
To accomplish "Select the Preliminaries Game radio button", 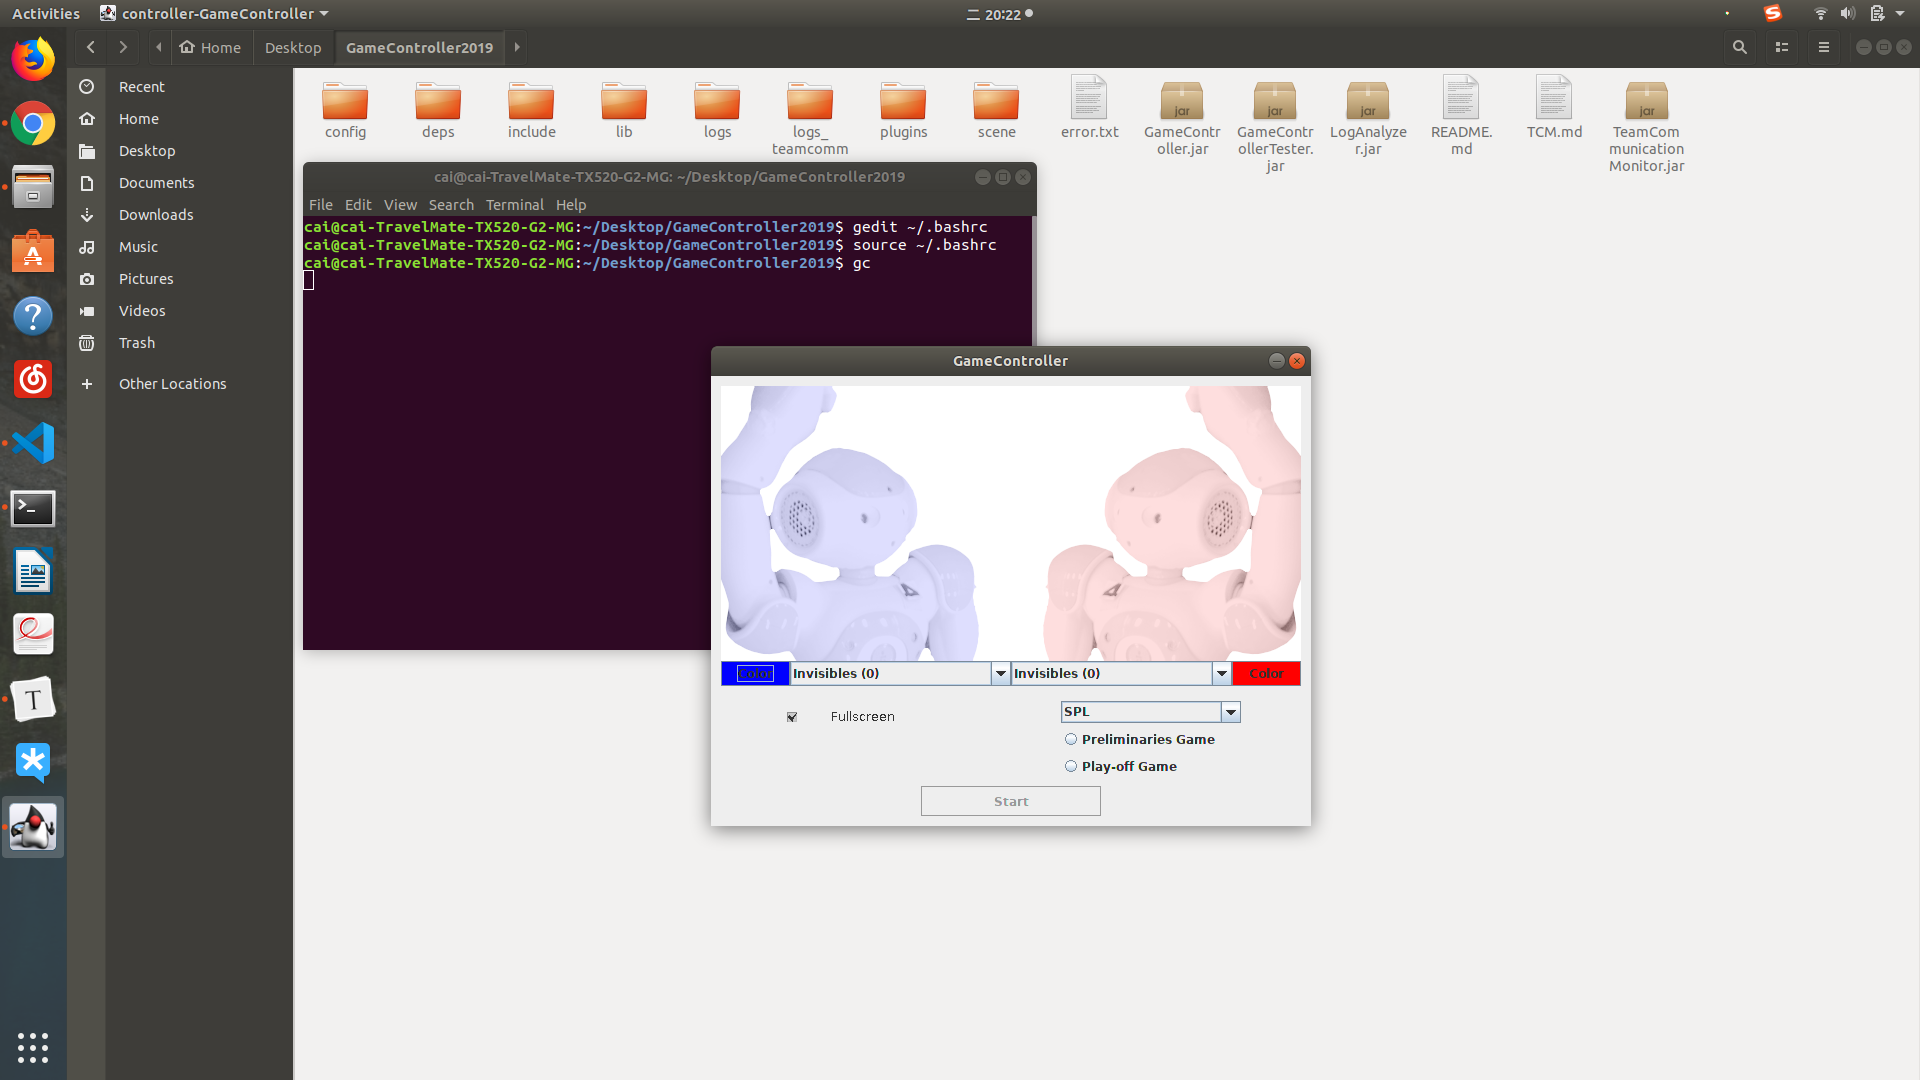I will [x=1071, y=739].
